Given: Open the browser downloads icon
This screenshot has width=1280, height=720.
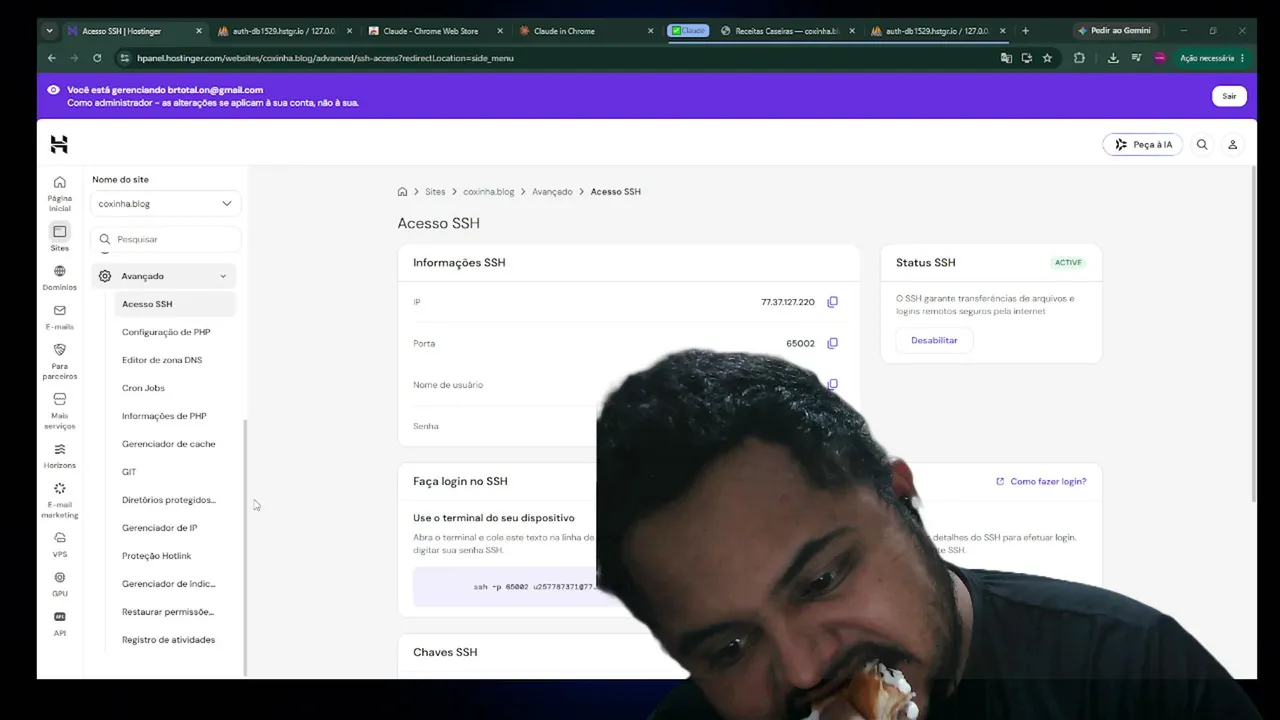Looking at the screenshot, I should coord(1113,58).
